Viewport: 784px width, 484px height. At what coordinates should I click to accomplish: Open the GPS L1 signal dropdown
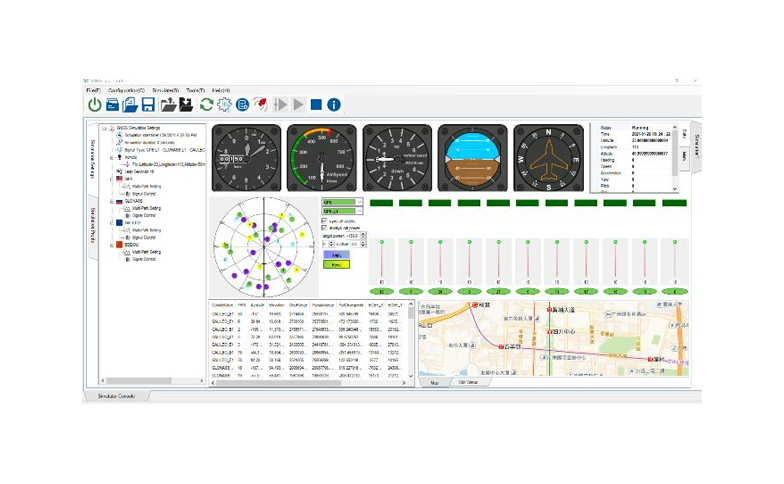point(338,211)
